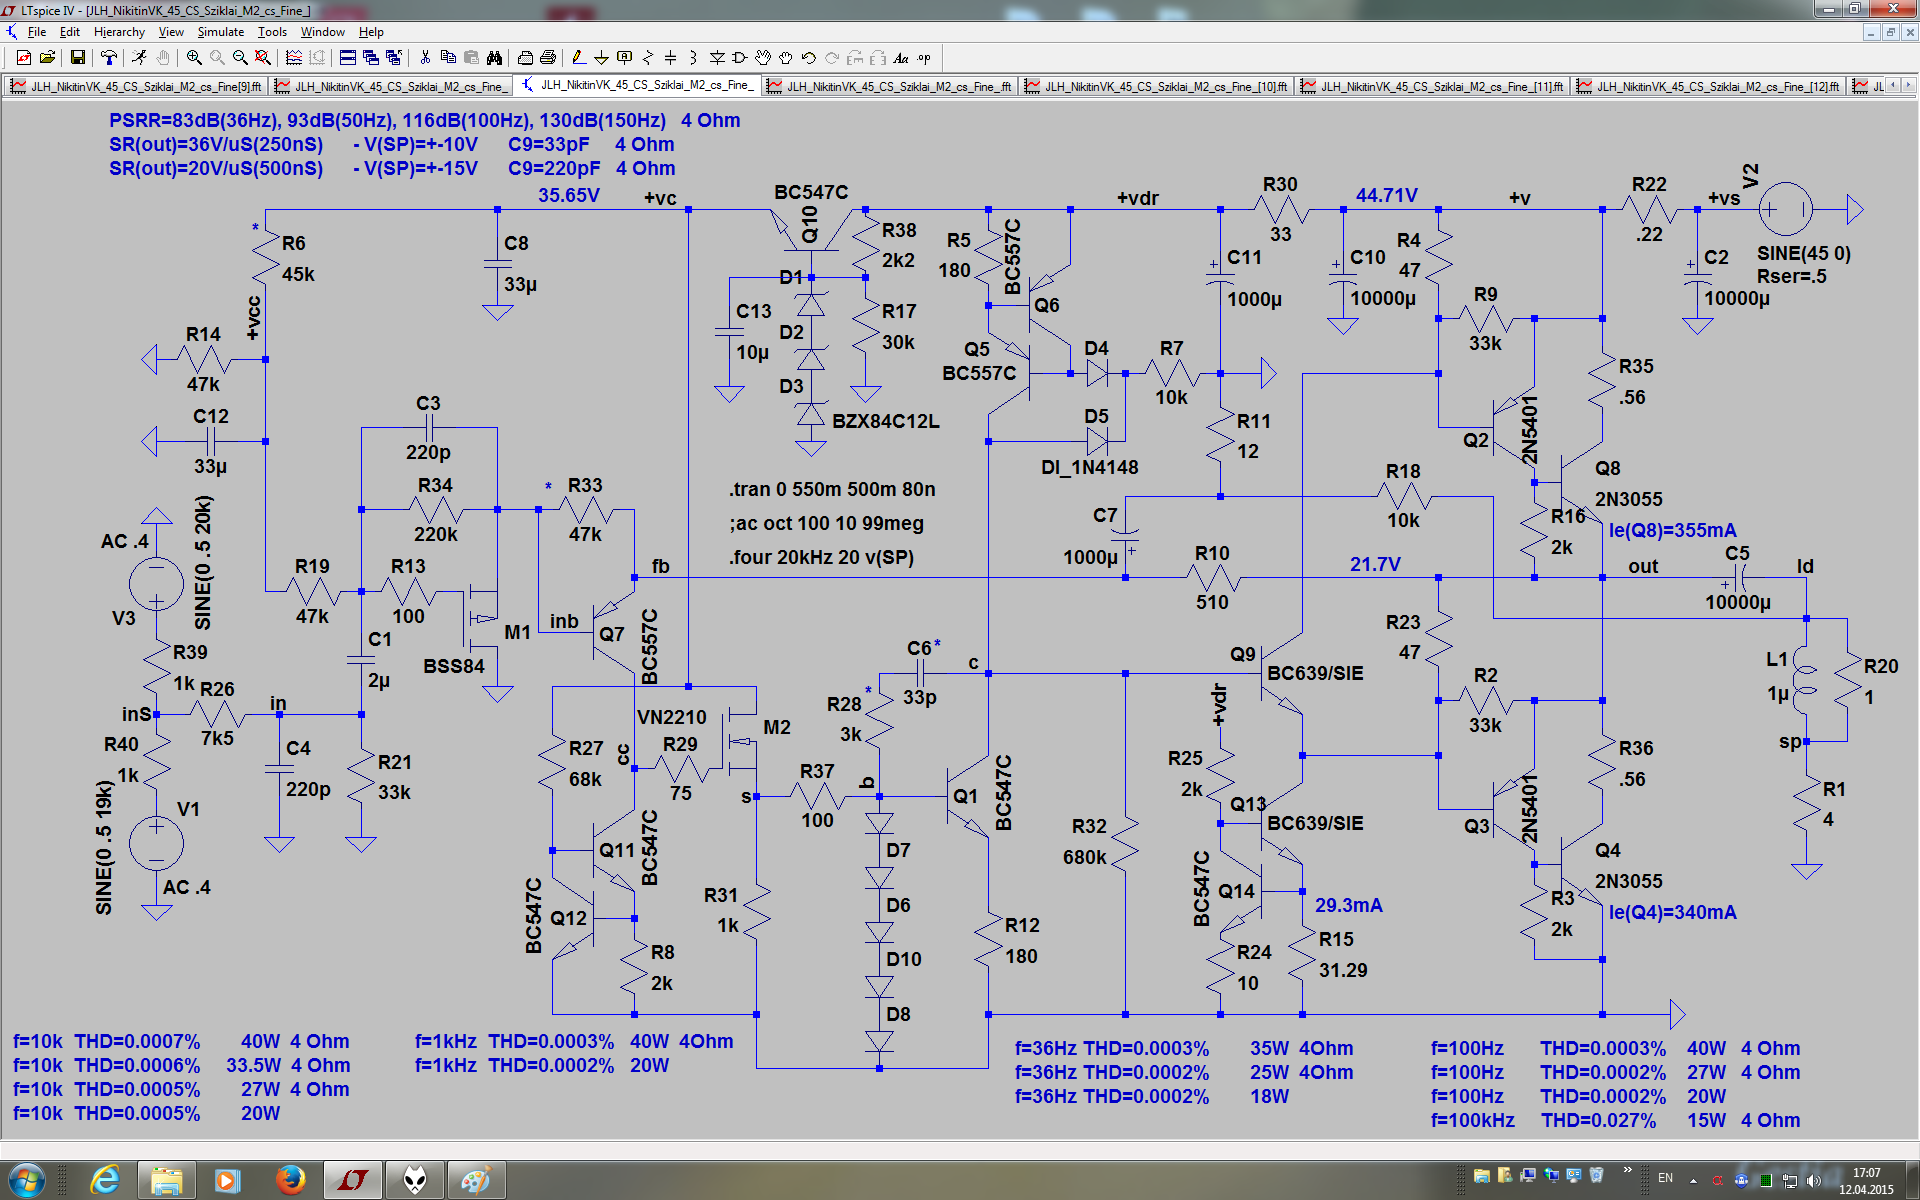
Task: Run the simulation with the running man icon
Action: pyautogui.click(x=139, y=58)
